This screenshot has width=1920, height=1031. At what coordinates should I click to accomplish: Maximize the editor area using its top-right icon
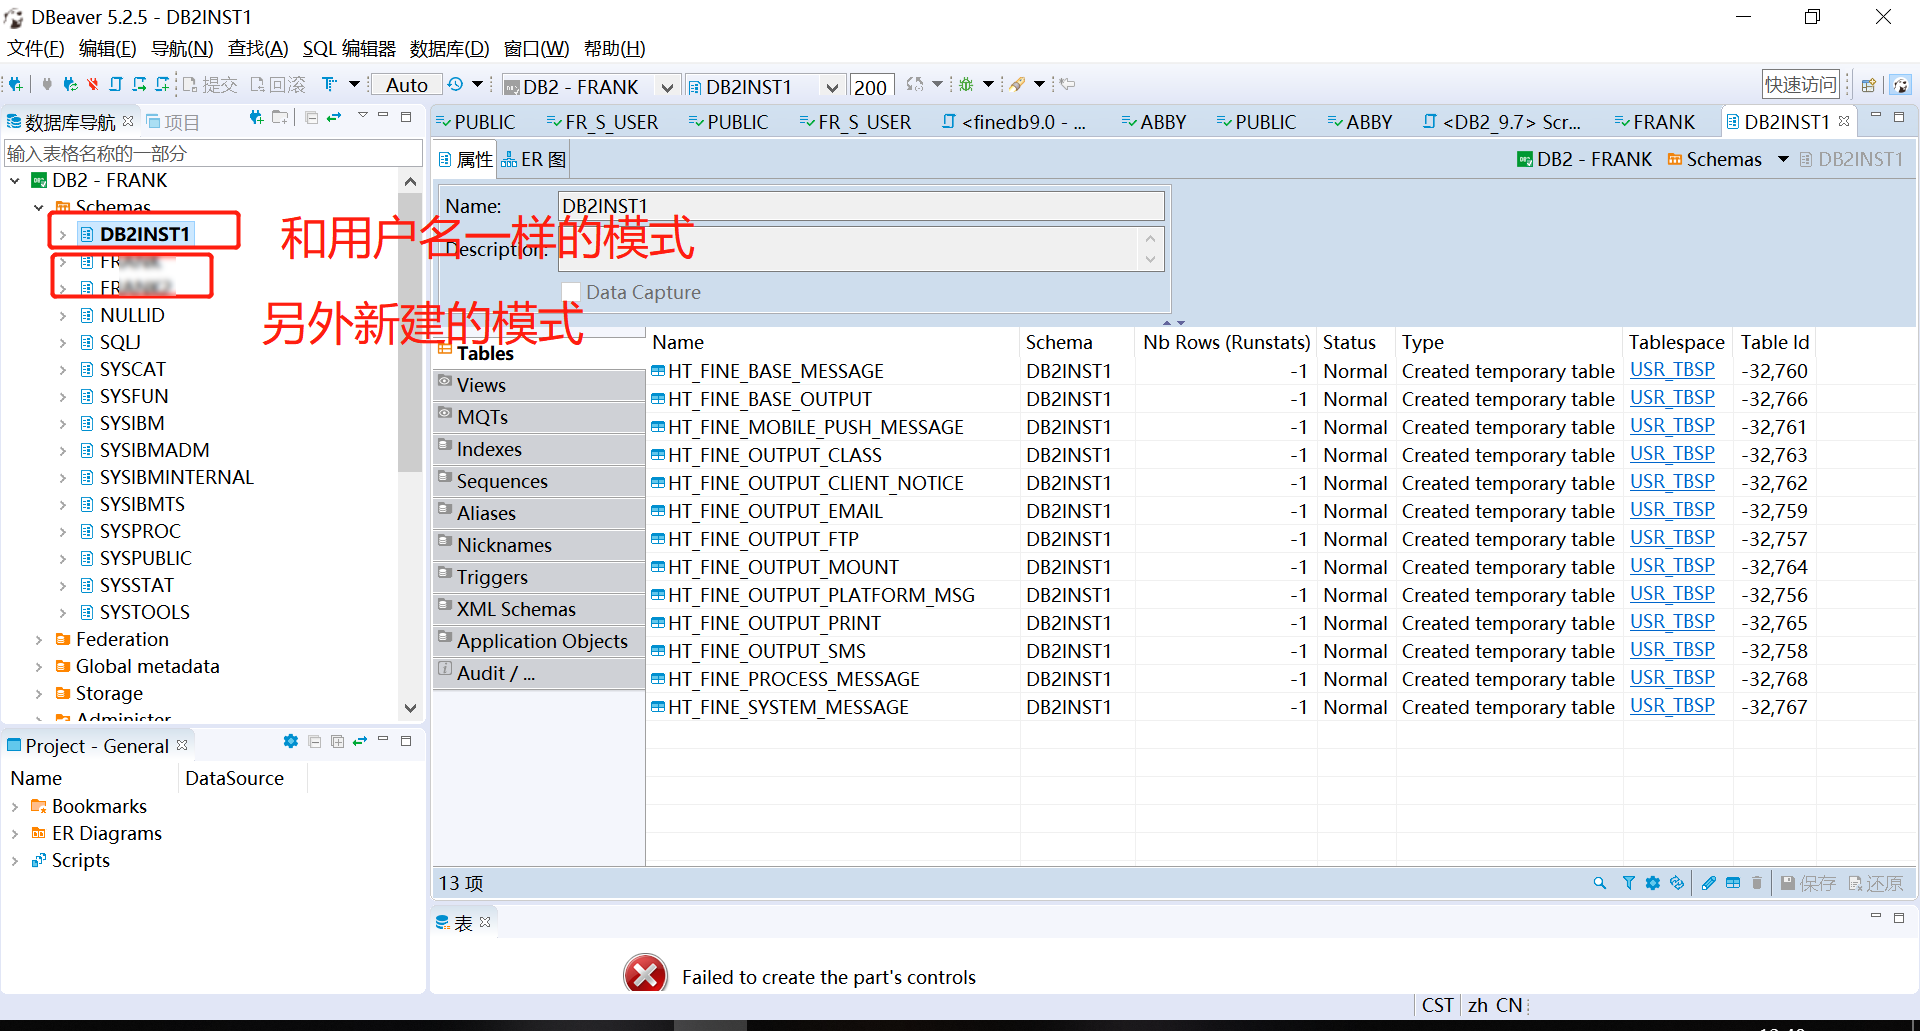tap(1899, 117)
